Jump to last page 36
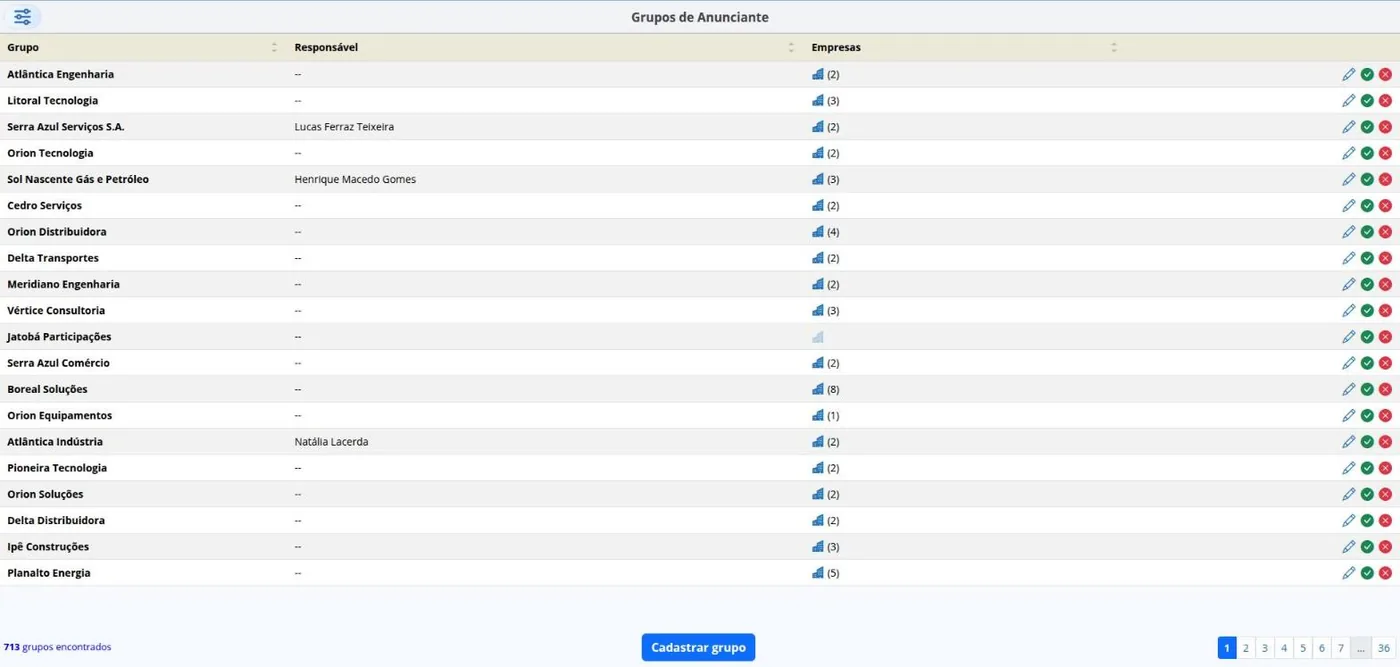Image resolution: width=1400 pixels, height=667 pixels. [x=1384, y=648]
